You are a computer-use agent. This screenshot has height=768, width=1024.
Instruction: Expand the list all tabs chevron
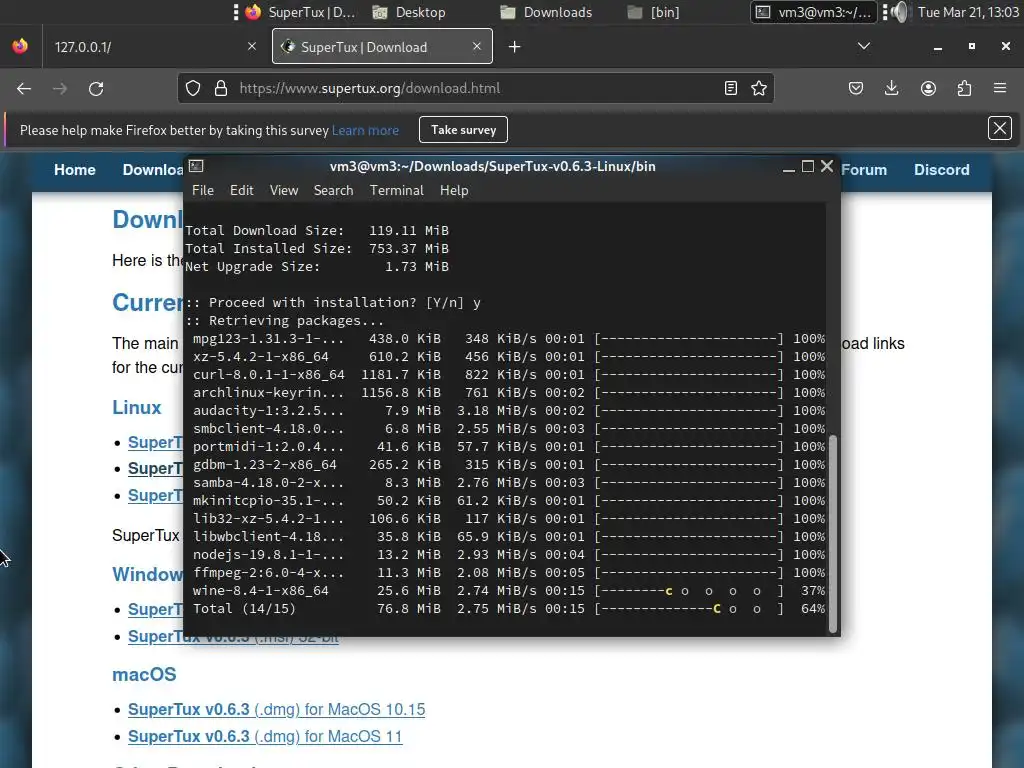pos(864,46)
